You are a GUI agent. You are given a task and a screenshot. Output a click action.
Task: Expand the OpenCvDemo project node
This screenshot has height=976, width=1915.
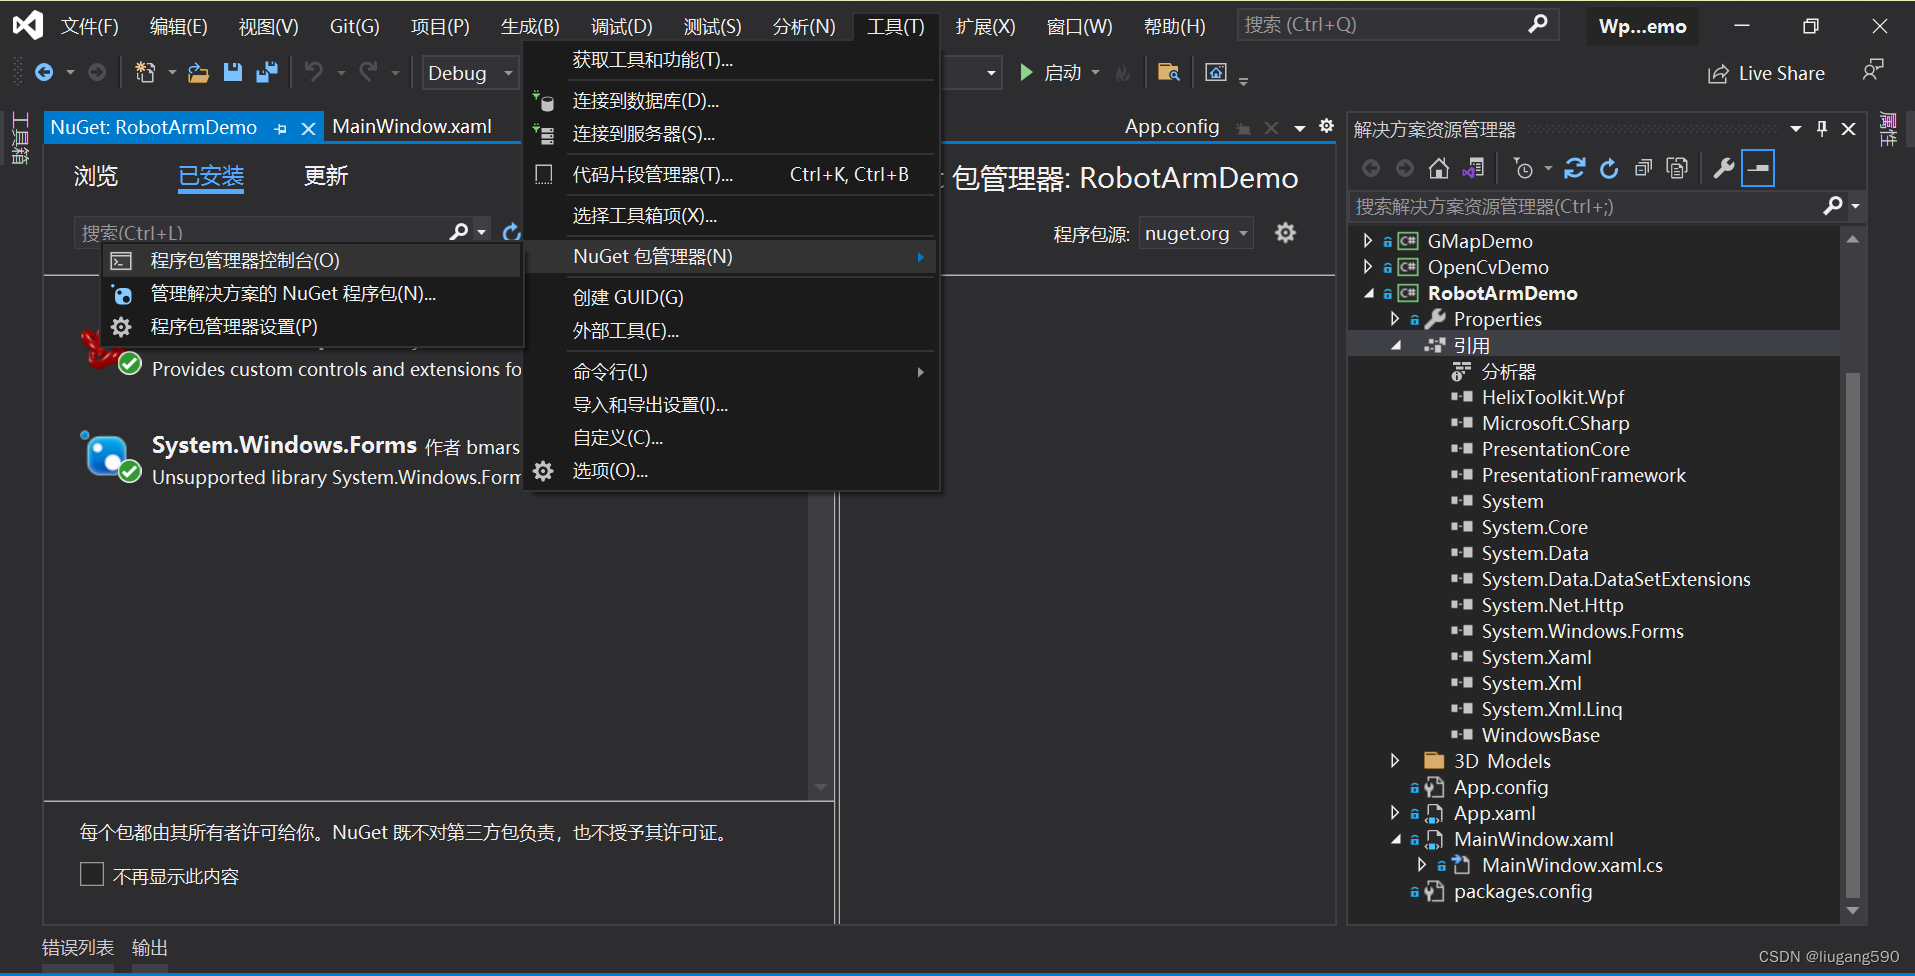(1367, 266)
